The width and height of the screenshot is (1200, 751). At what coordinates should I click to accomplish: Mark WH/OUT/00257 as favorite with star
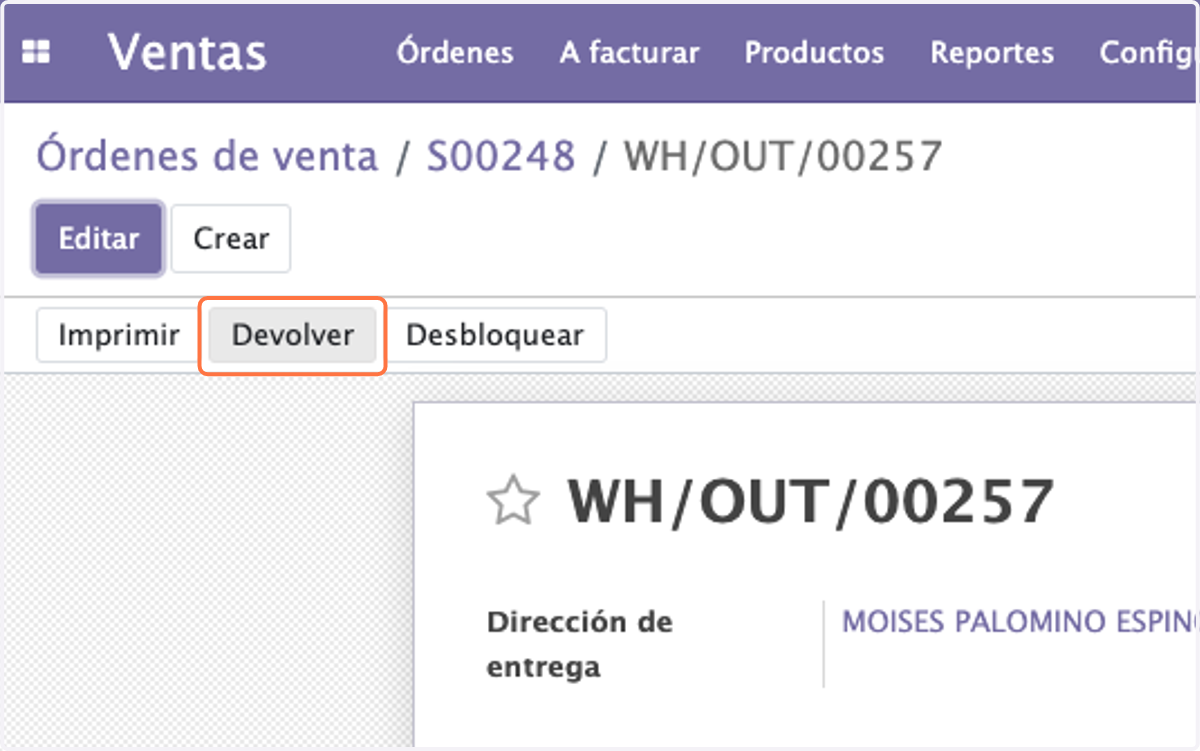point(513,502)
